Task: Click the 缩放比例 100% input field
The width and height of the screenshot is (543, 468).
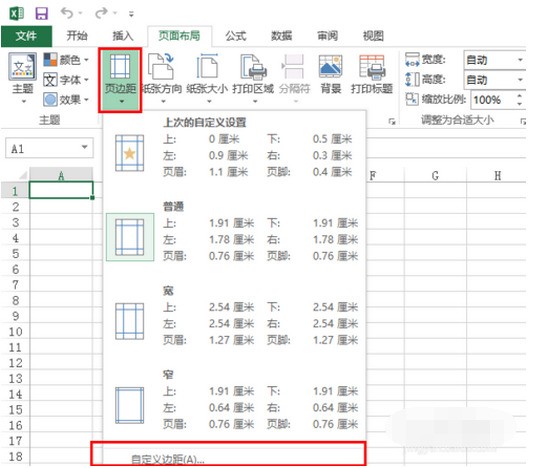Action: click(492, 100)
